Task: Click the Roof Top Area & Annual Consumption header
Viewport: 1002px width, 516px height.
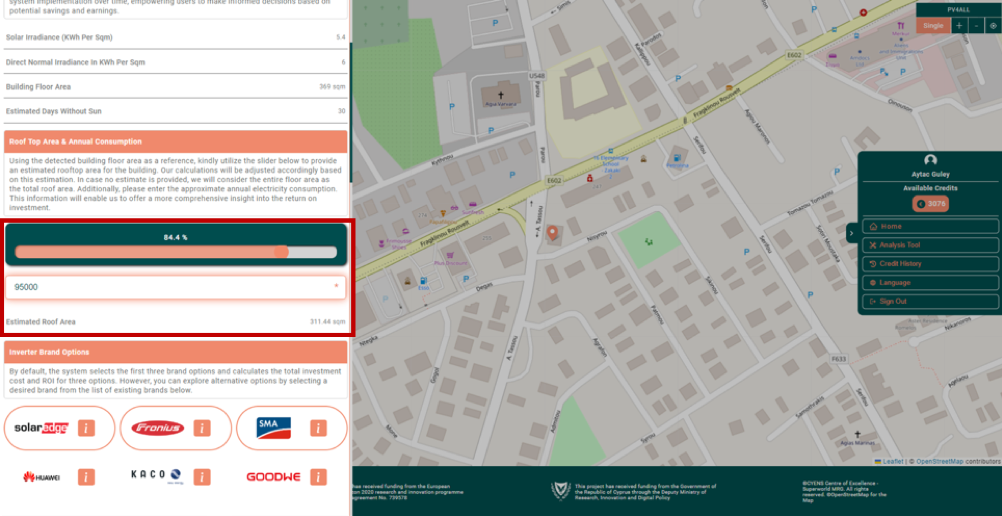Action: 176,141
